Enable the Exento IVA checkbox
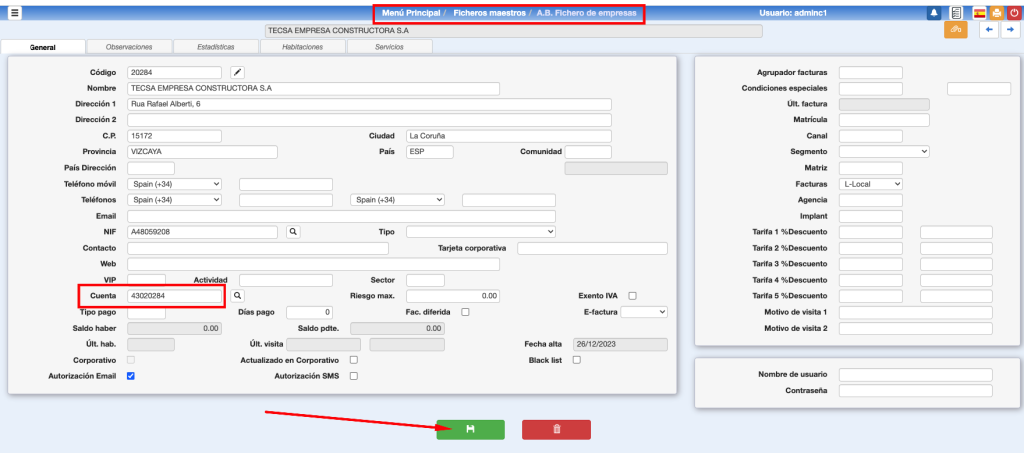Image resolution: width=1024 pixels, height=453 pixels. click(632, 296)
